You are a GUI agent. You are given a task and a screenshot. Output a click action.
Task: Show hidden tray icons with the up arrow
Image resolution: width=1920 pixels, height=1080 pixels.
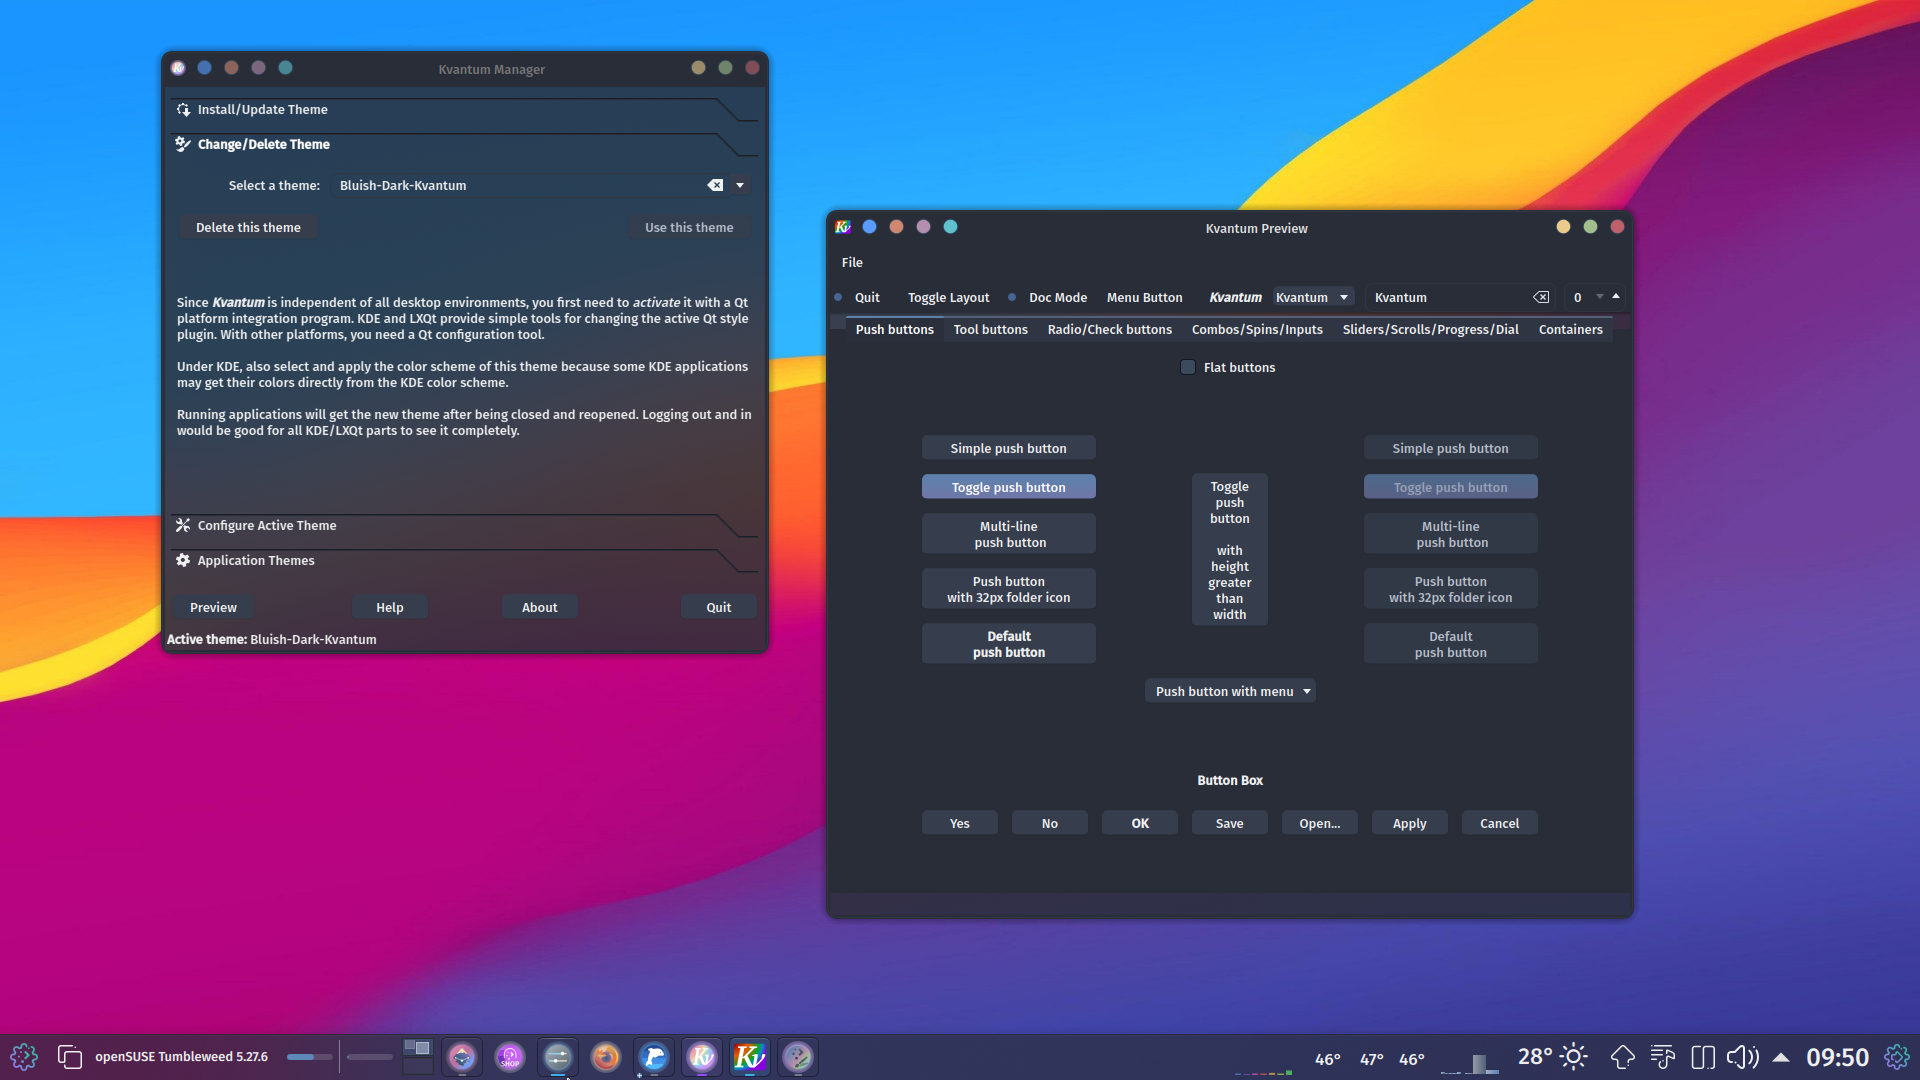coord(1781,1057)
